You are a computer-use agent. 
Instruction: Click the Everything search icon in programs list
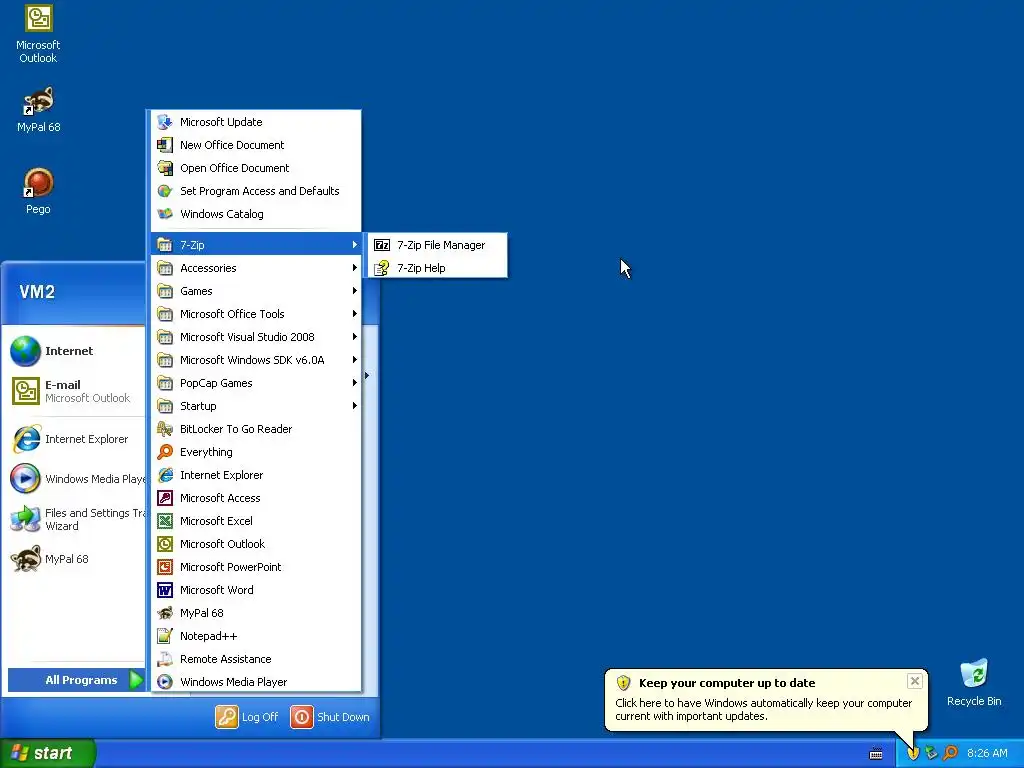[165, 452]
